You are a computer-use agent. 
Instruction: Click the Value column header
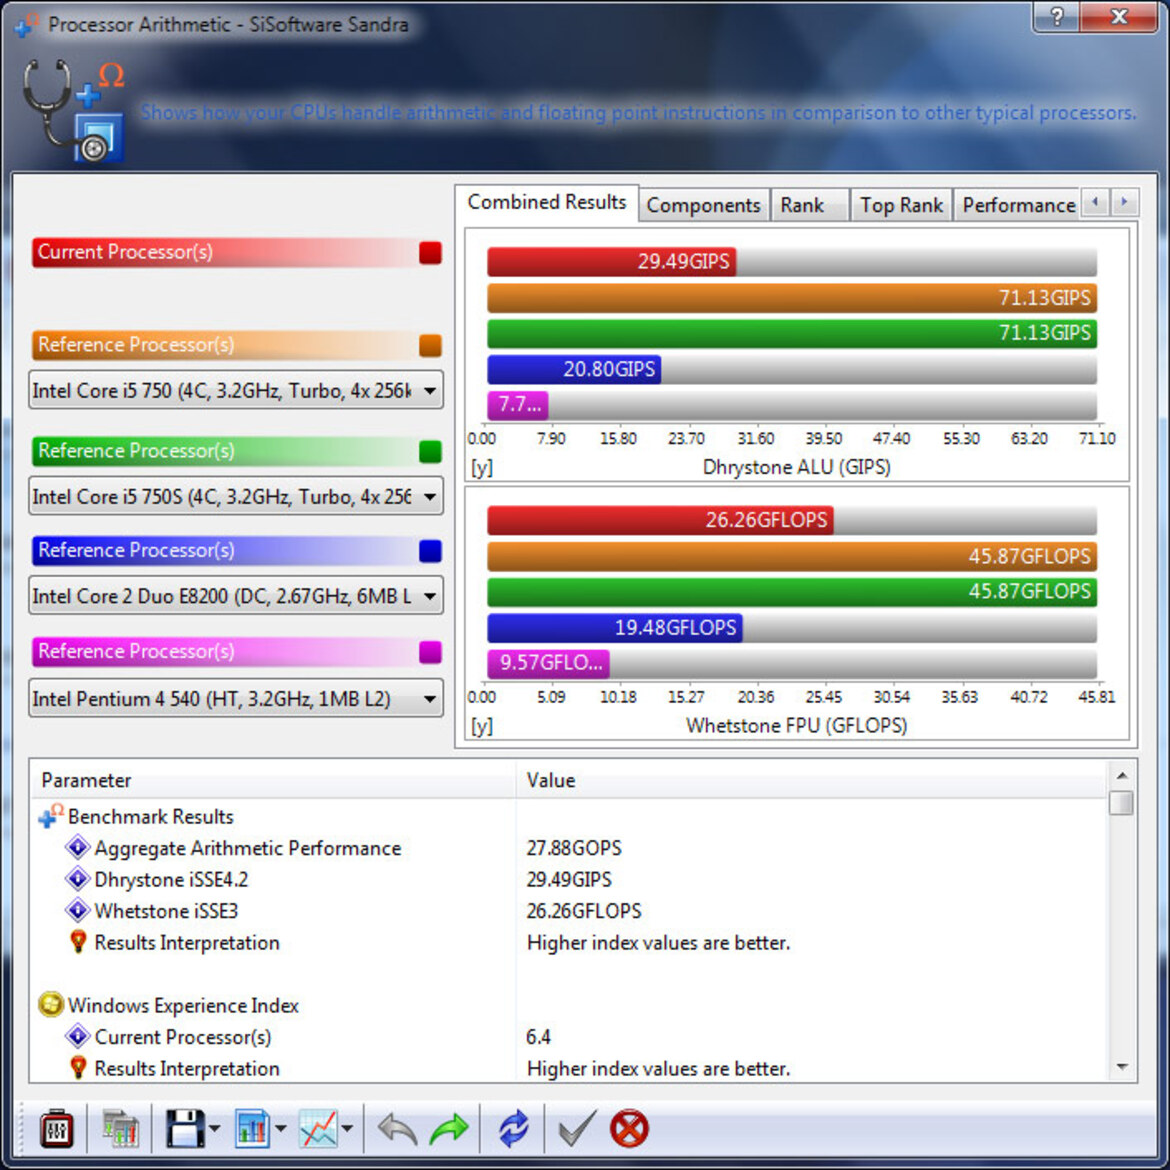[x=810, y=780]
